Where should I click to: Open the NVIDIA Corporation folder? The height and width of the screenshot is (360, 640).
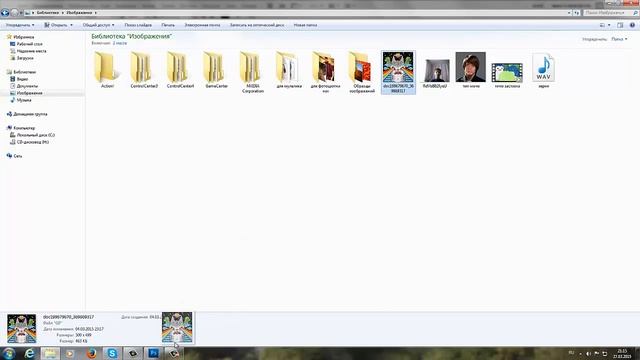point(253,73)
